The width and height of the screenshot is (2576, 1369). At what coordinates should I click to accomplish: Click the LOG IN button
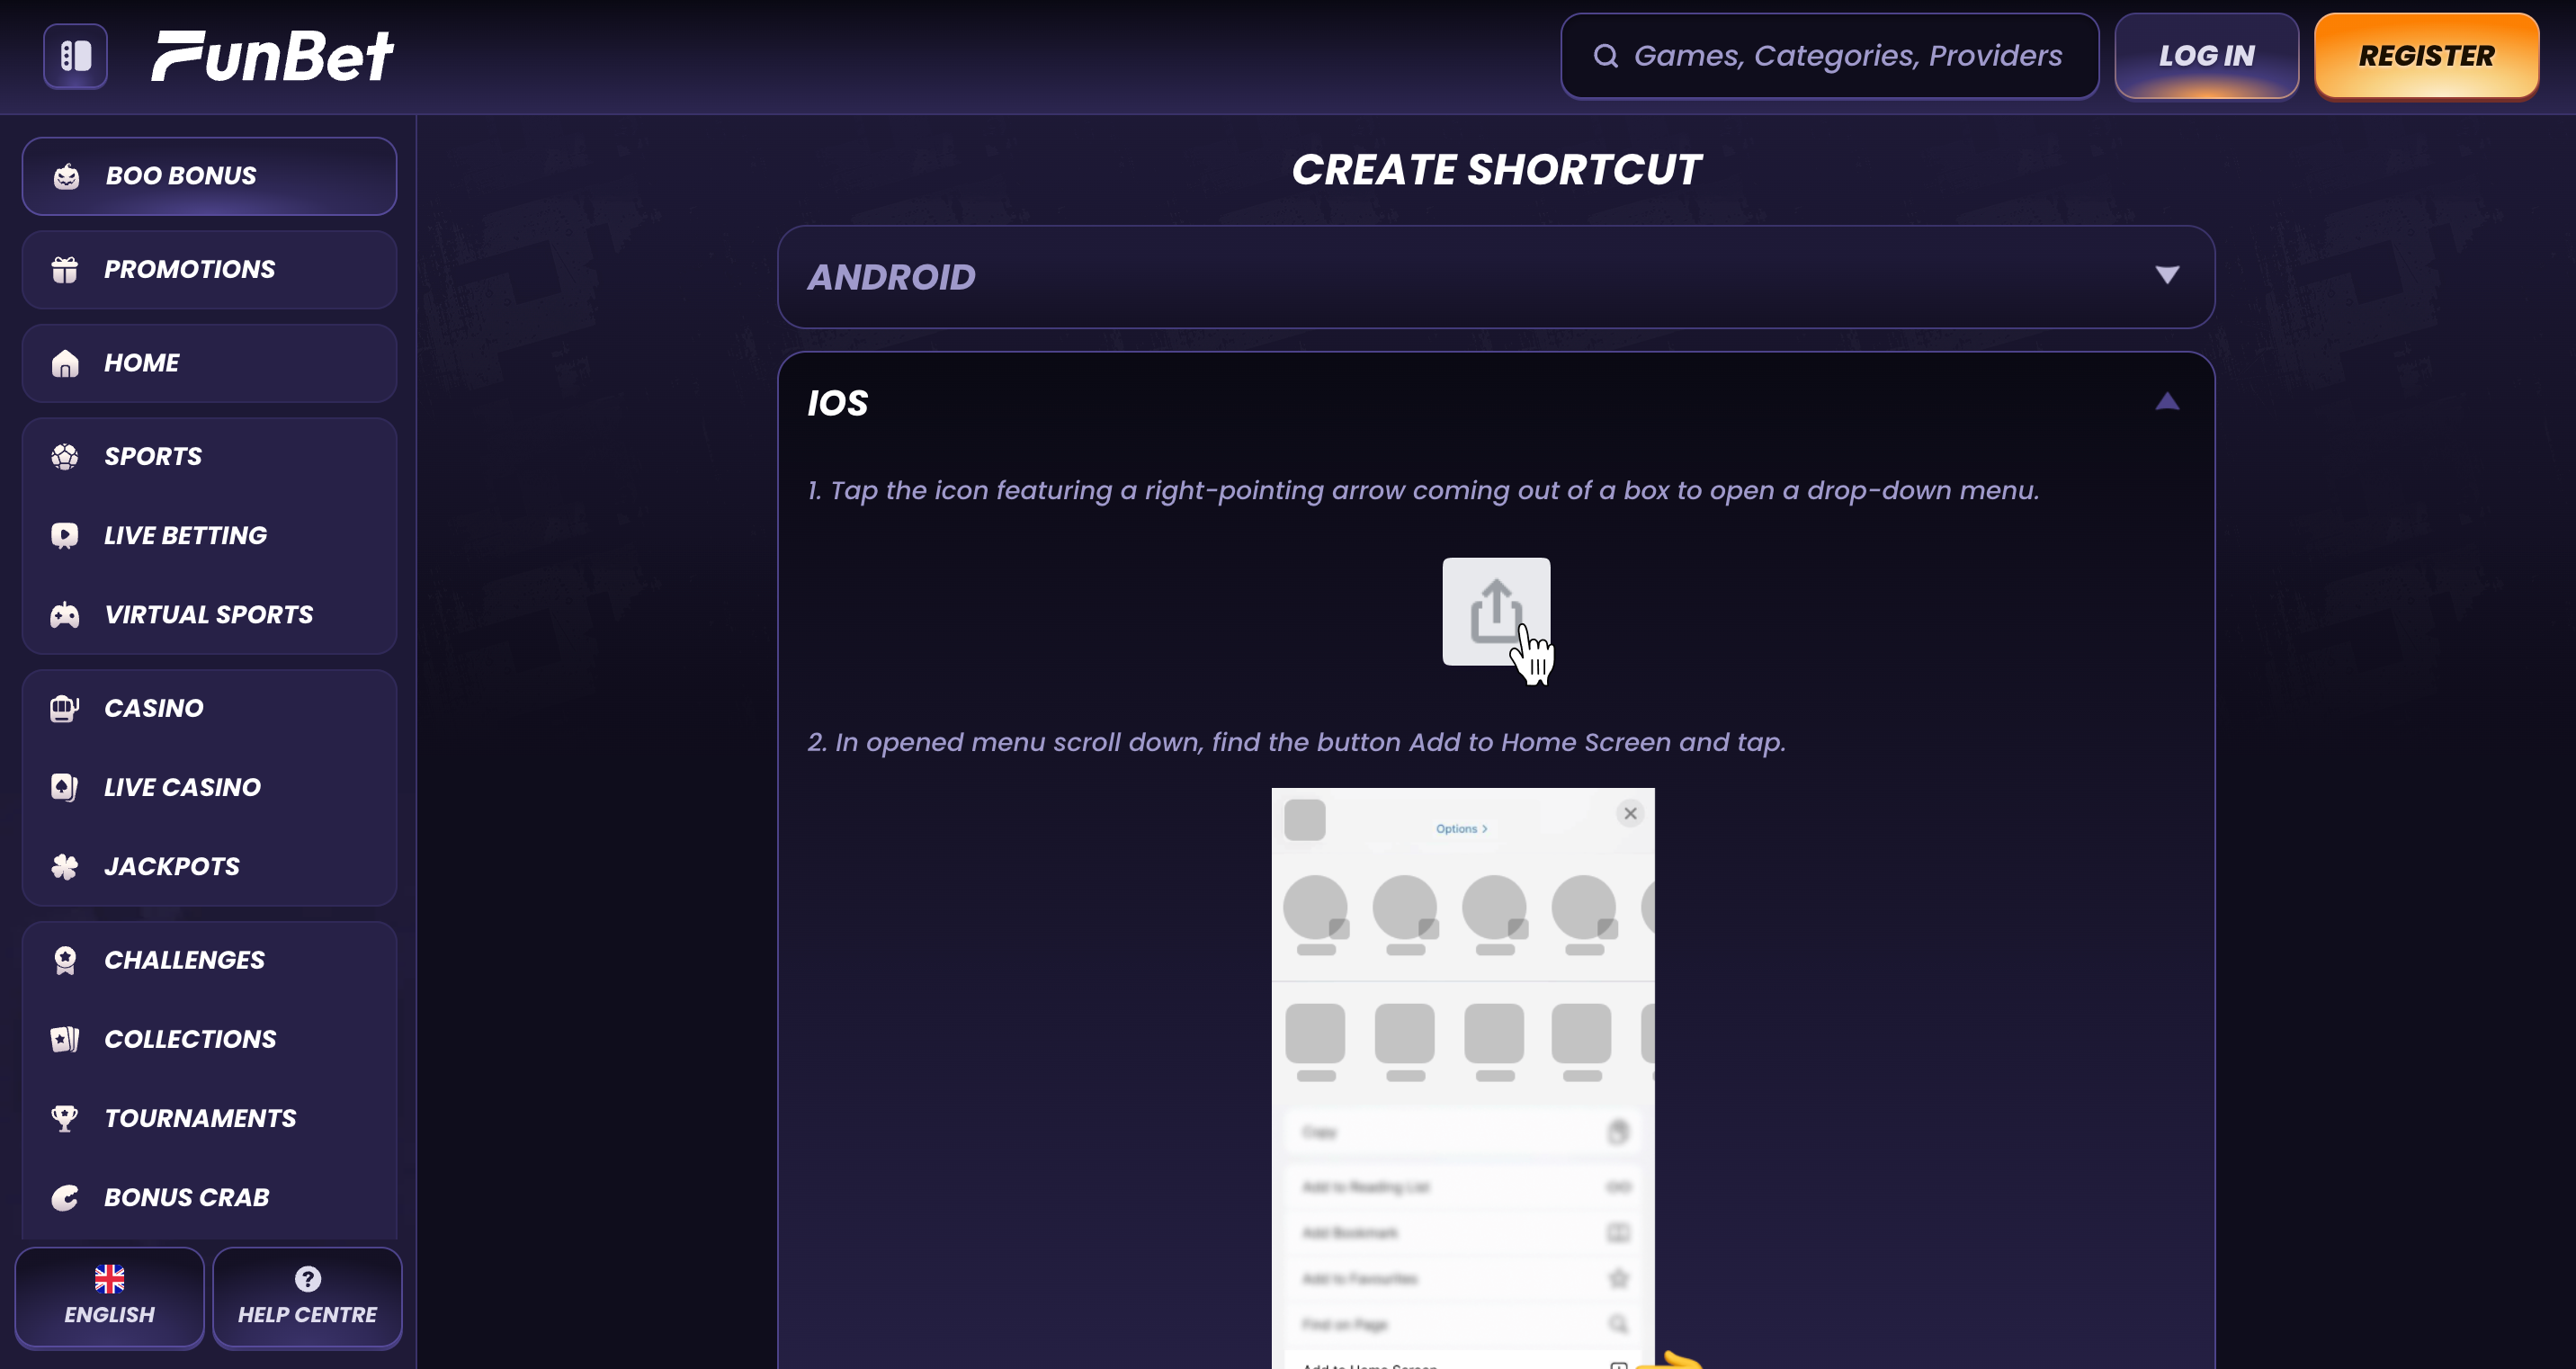(2206, 56)
